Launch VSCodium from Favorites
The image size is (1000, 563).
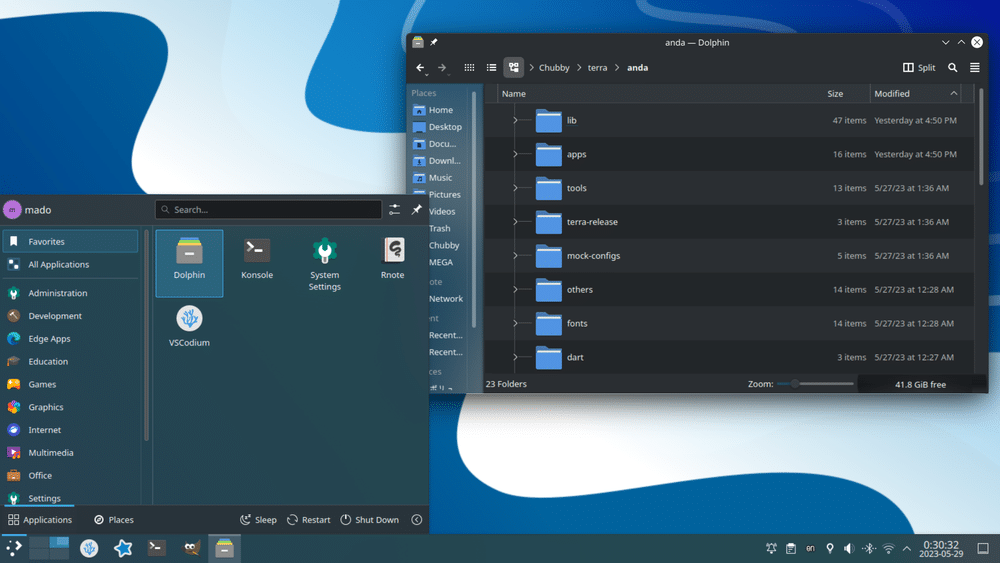click(189, 326)
